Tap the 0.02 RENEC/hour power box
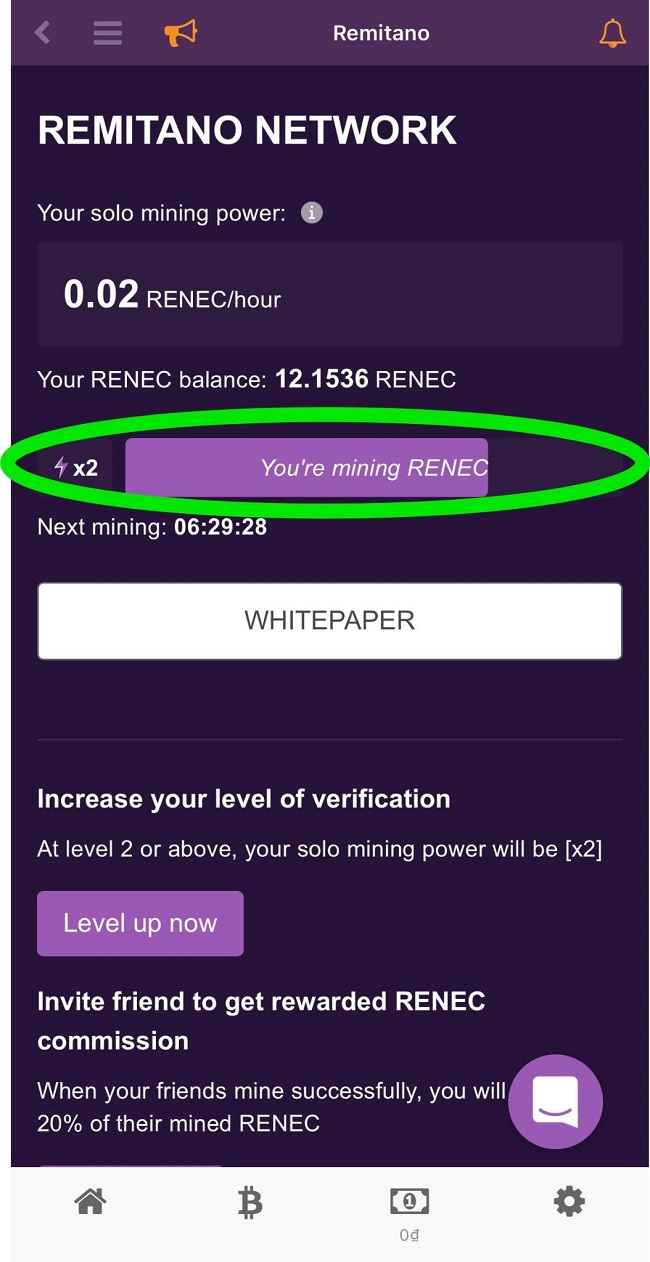Screen dimensions: 650x1262 pyautogui.click(x=330, y=294)
